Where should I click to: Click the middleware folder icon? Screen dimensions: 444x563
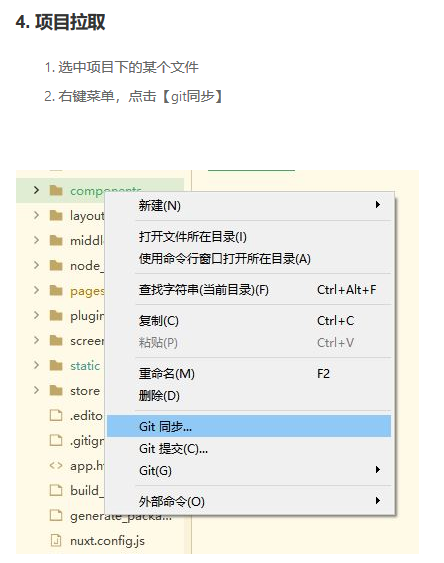point(56,240)
